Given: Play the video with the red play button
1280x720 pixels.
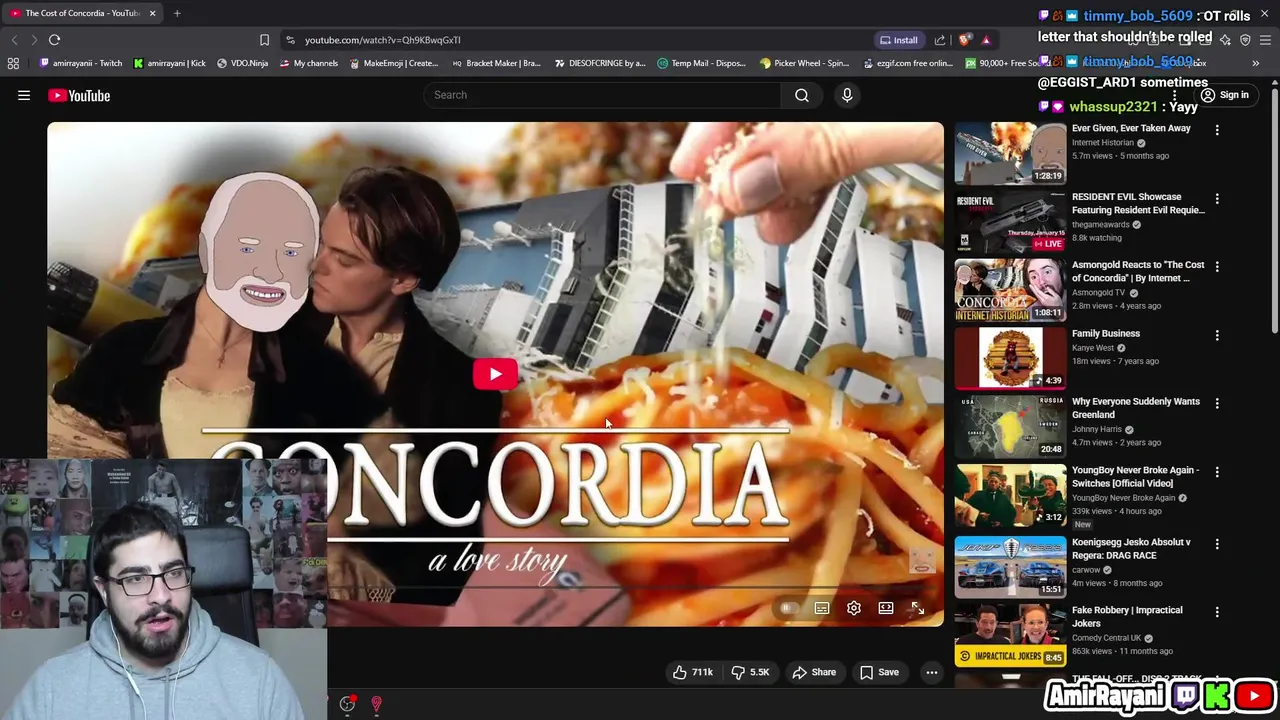Looking at the screenshot, I should point(495,374).
